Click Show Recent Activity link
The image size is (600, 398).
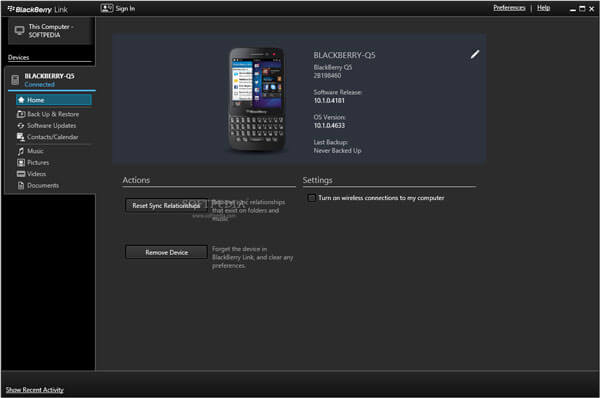point(35,390)
